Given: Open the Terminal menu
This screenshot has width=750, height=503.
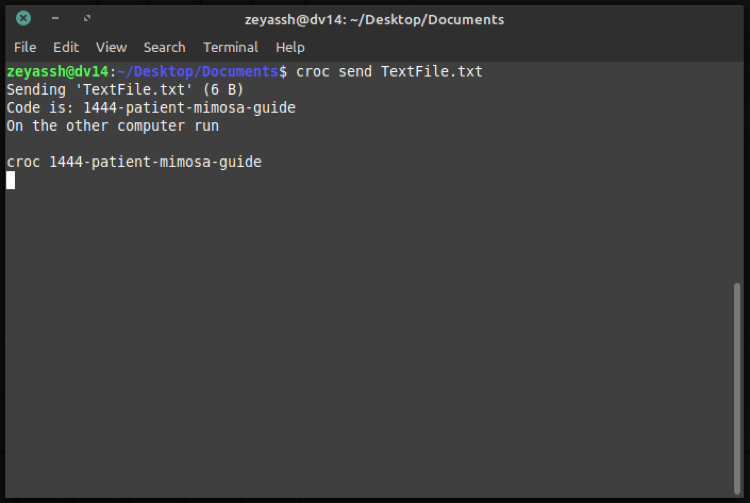Looking at the screenshot, I should [230, 47].
